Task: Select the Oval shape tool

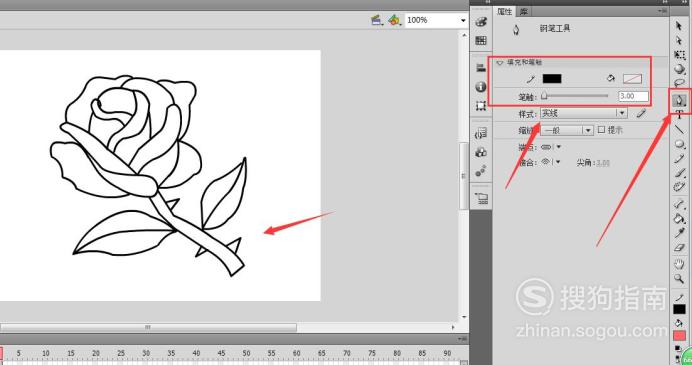Action: pyautogui.click(x=680, y=144)
